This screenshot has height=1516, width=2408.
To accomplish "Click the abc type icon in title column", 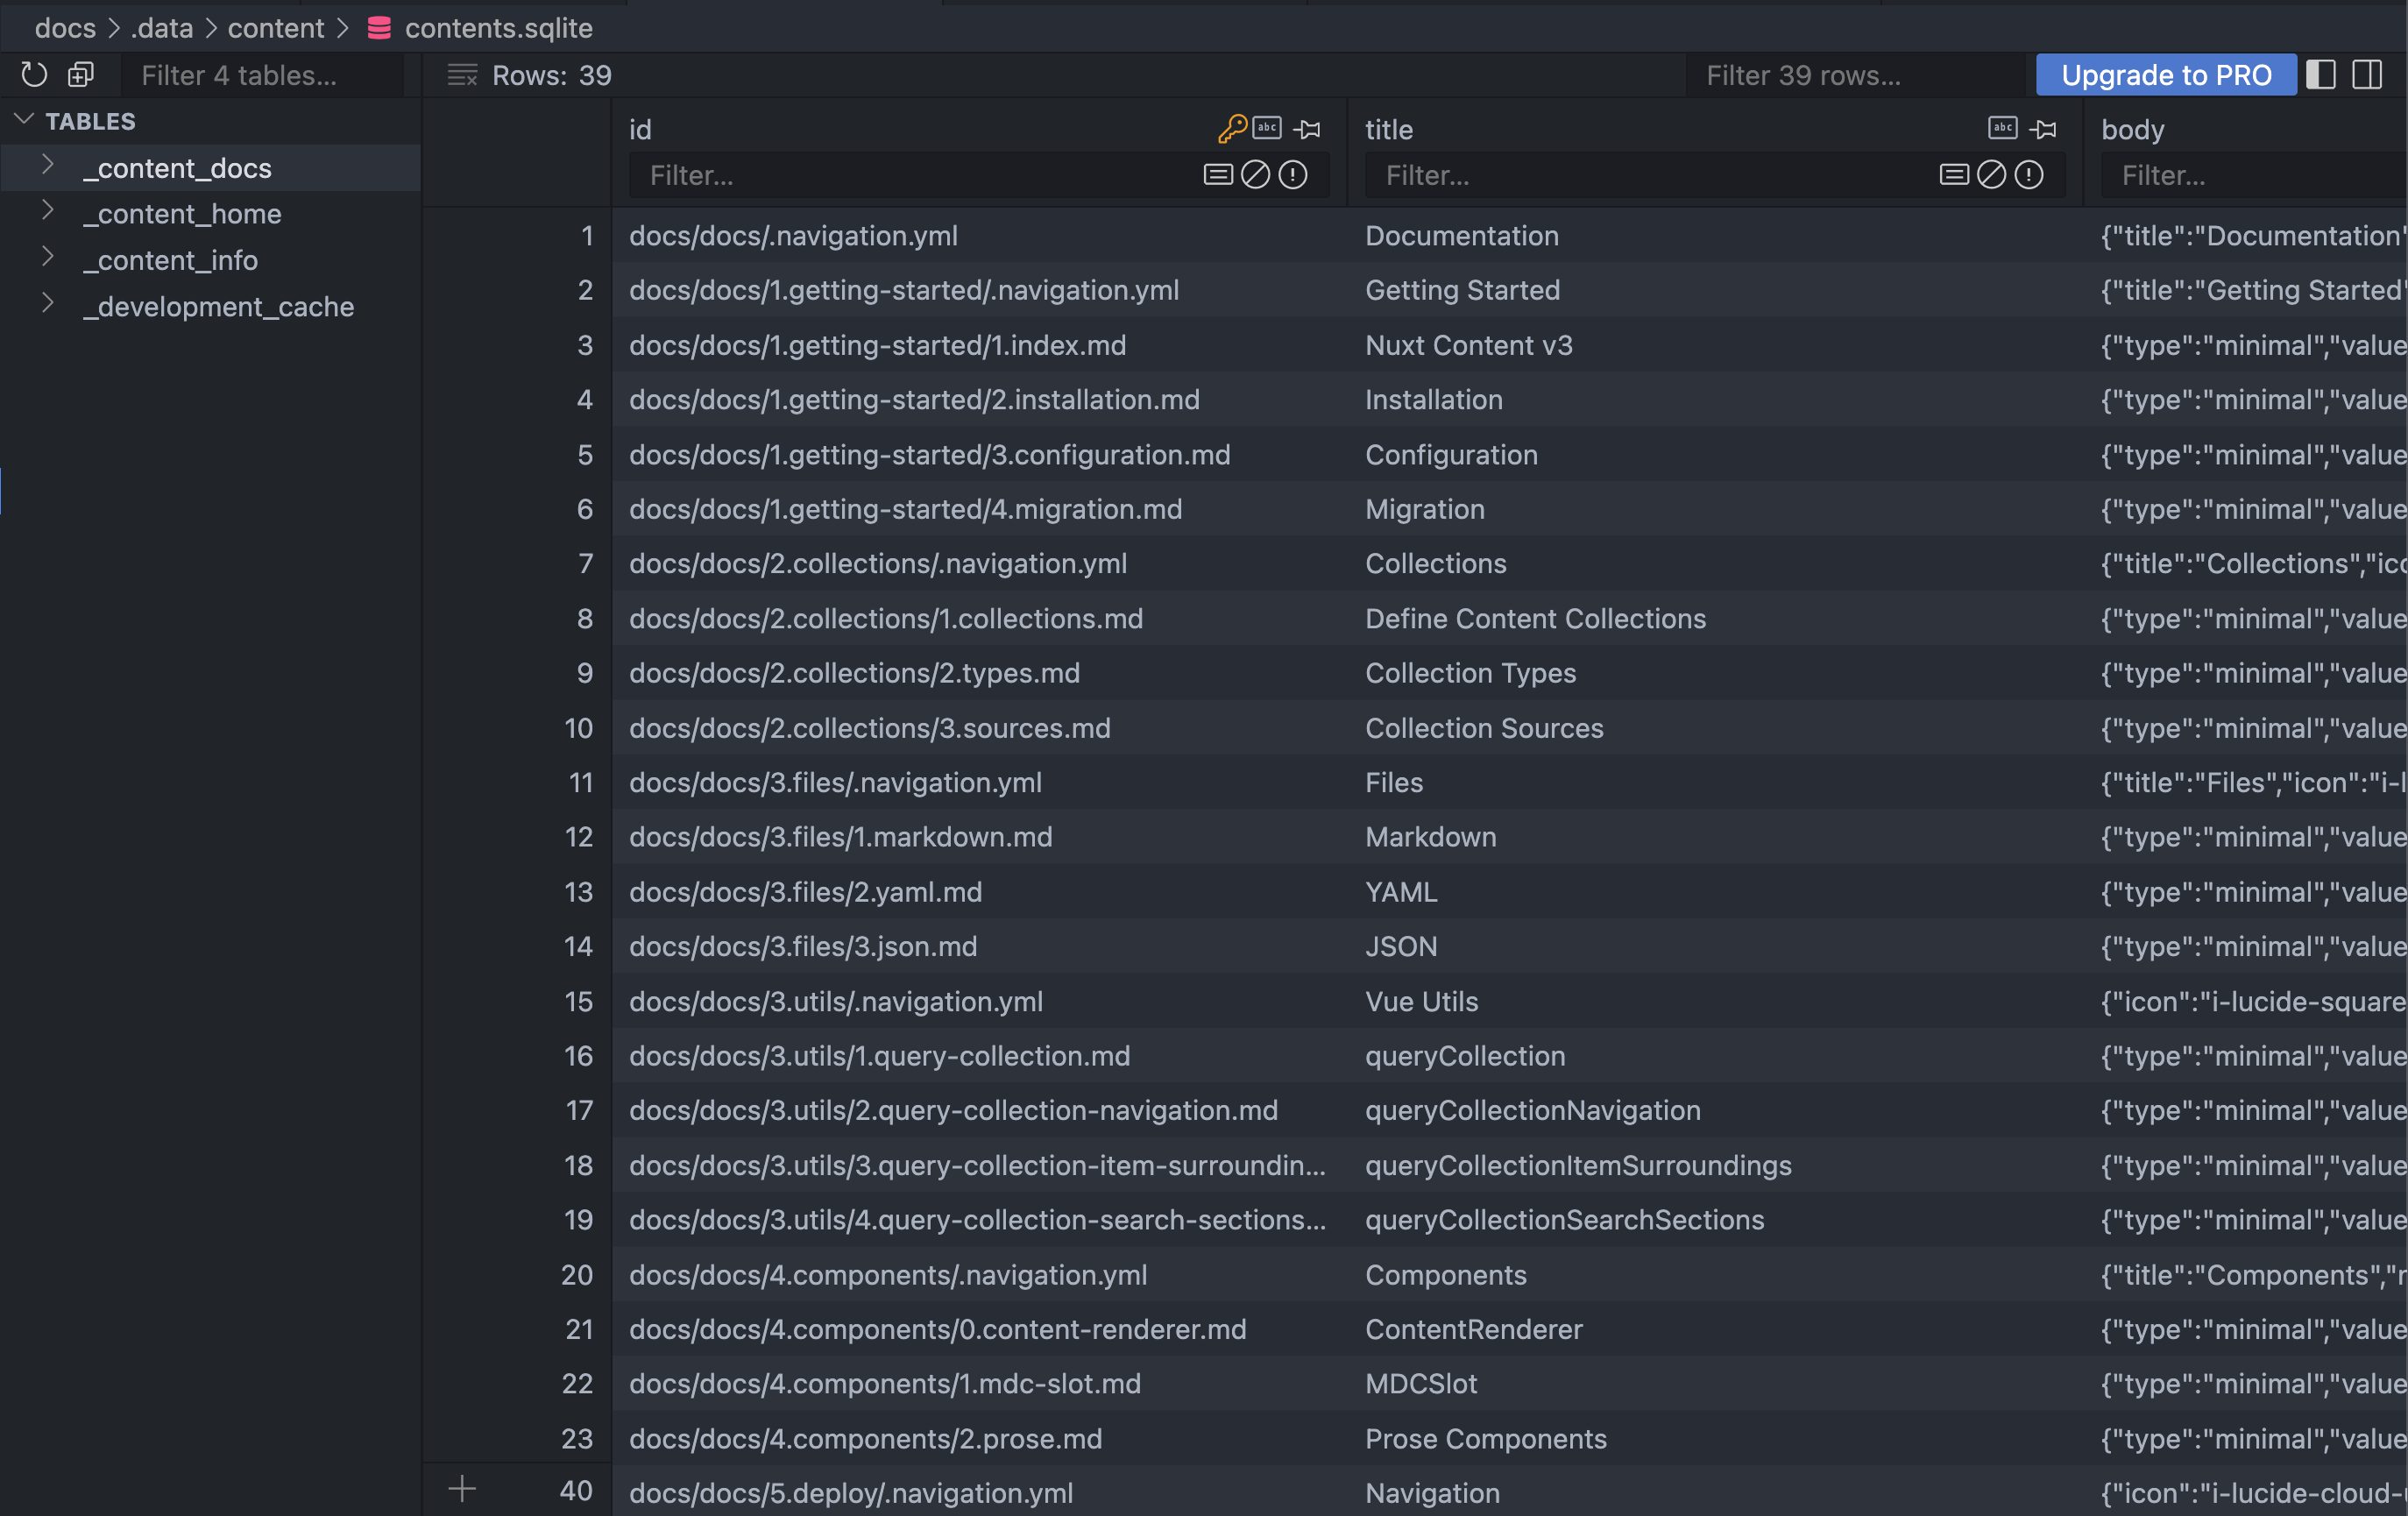I will (x=2003, y=128).
